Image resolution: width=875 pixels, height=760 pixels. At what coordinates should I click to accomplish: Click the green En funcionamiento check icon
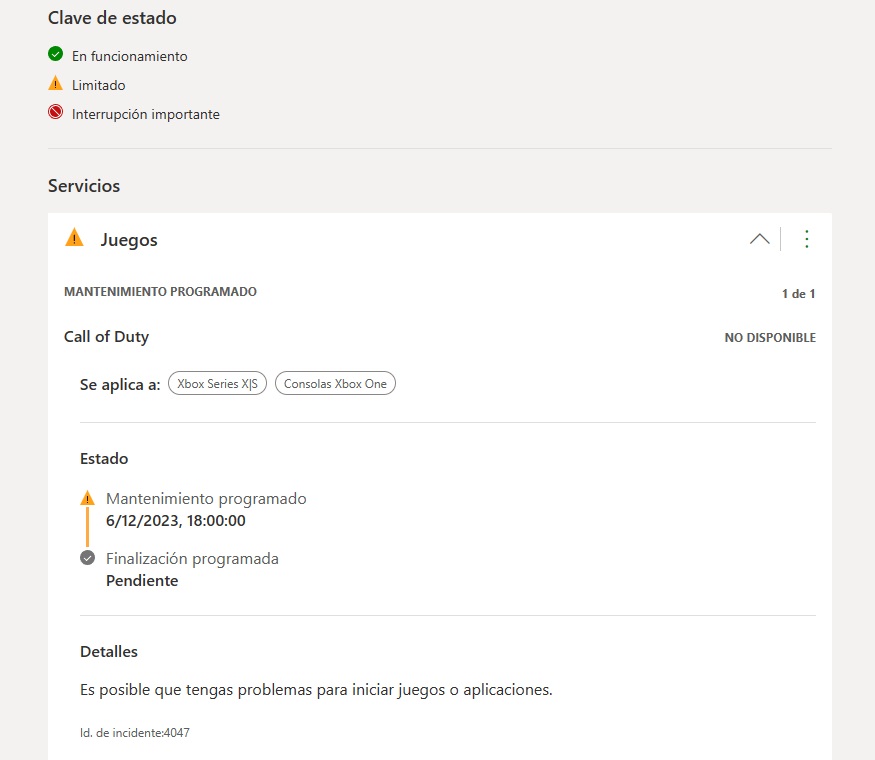pyautogui.click(x=55, y=55)
